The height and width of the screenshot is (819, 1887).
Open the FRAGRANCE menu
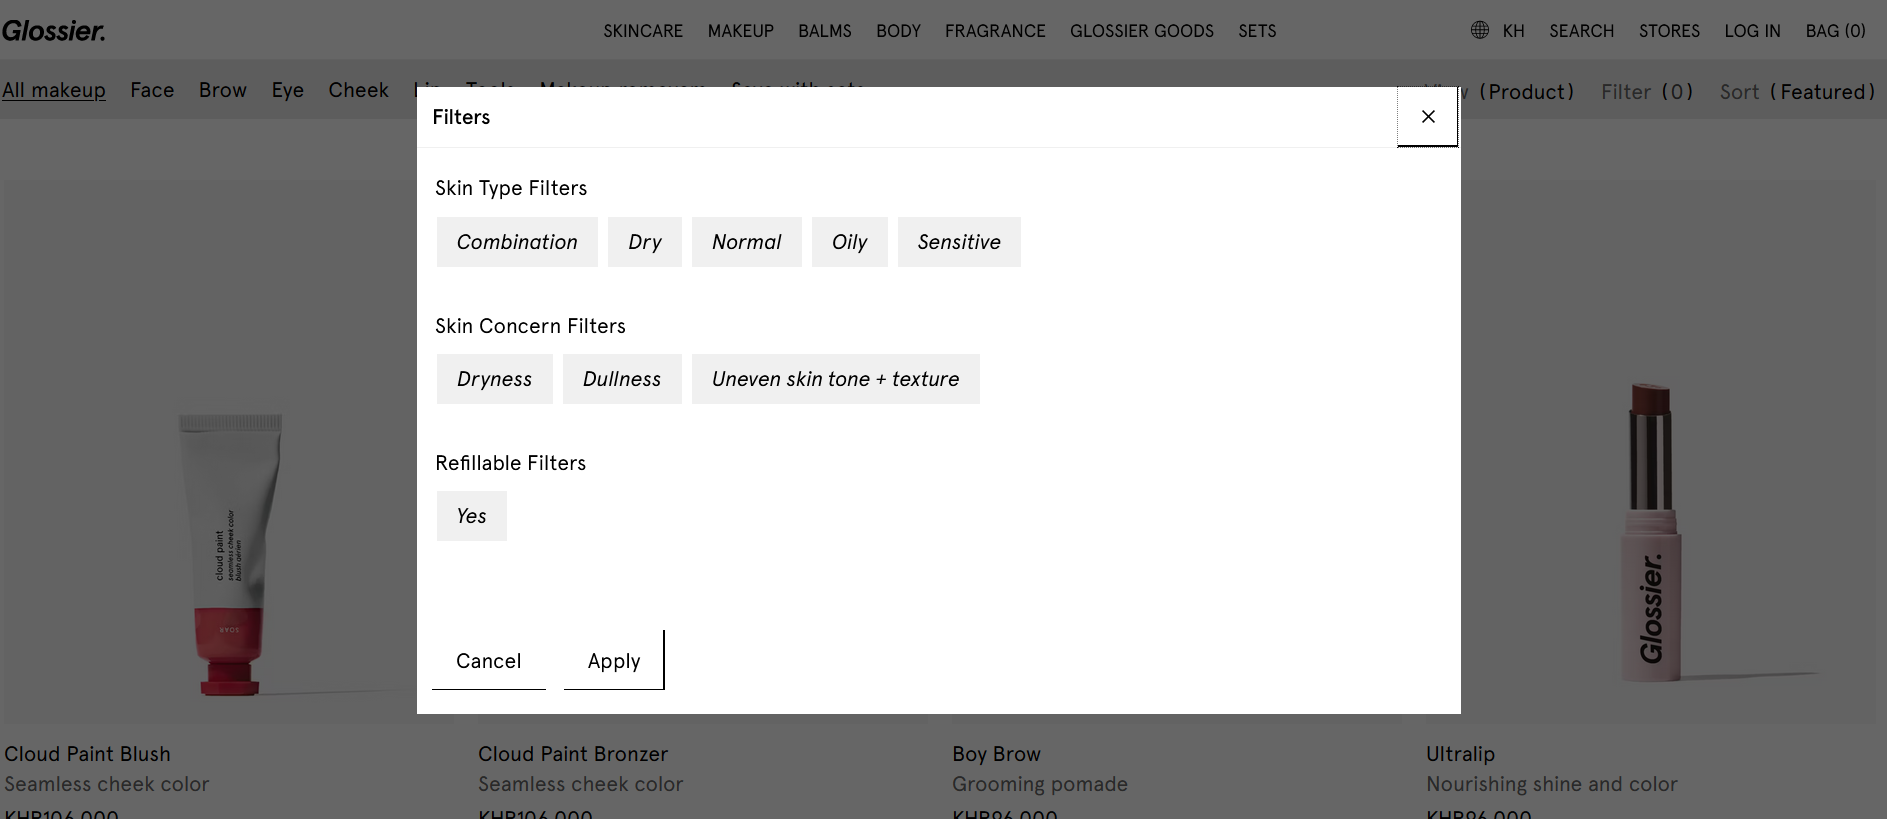(995, 31)
